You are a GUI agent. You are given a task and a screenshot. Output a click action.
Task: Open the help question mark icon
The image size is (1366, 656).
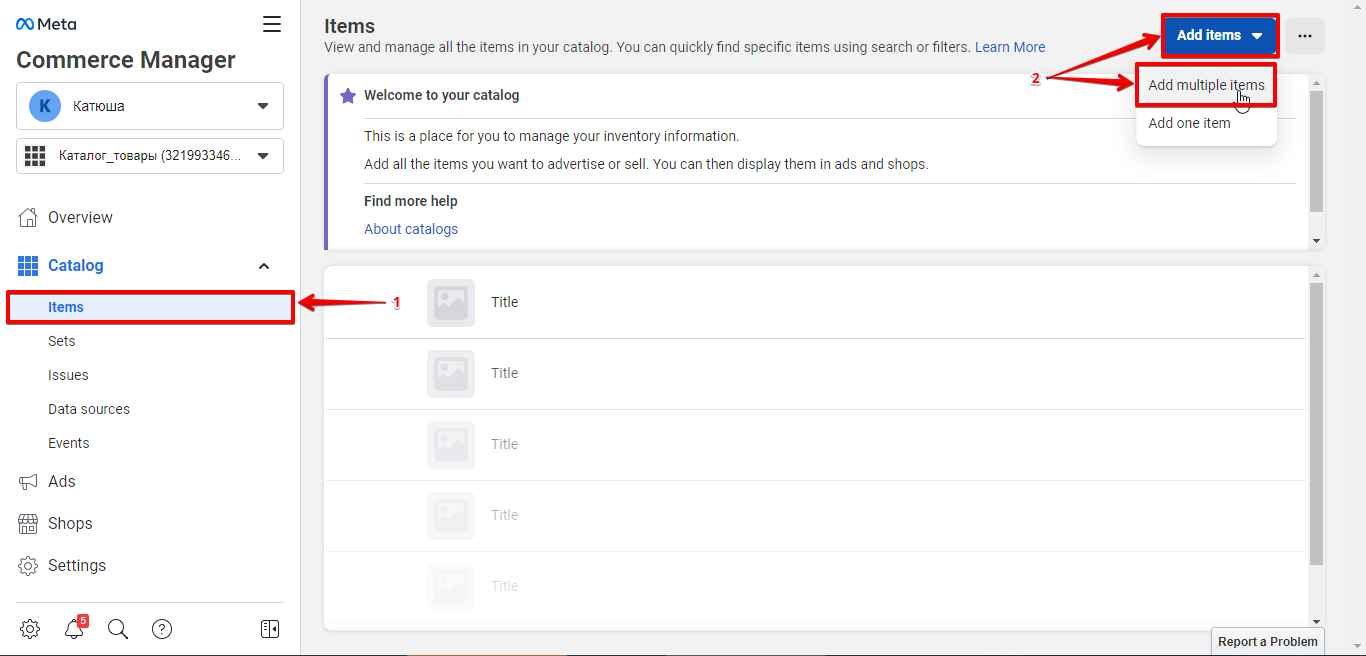tap(162, 629)
